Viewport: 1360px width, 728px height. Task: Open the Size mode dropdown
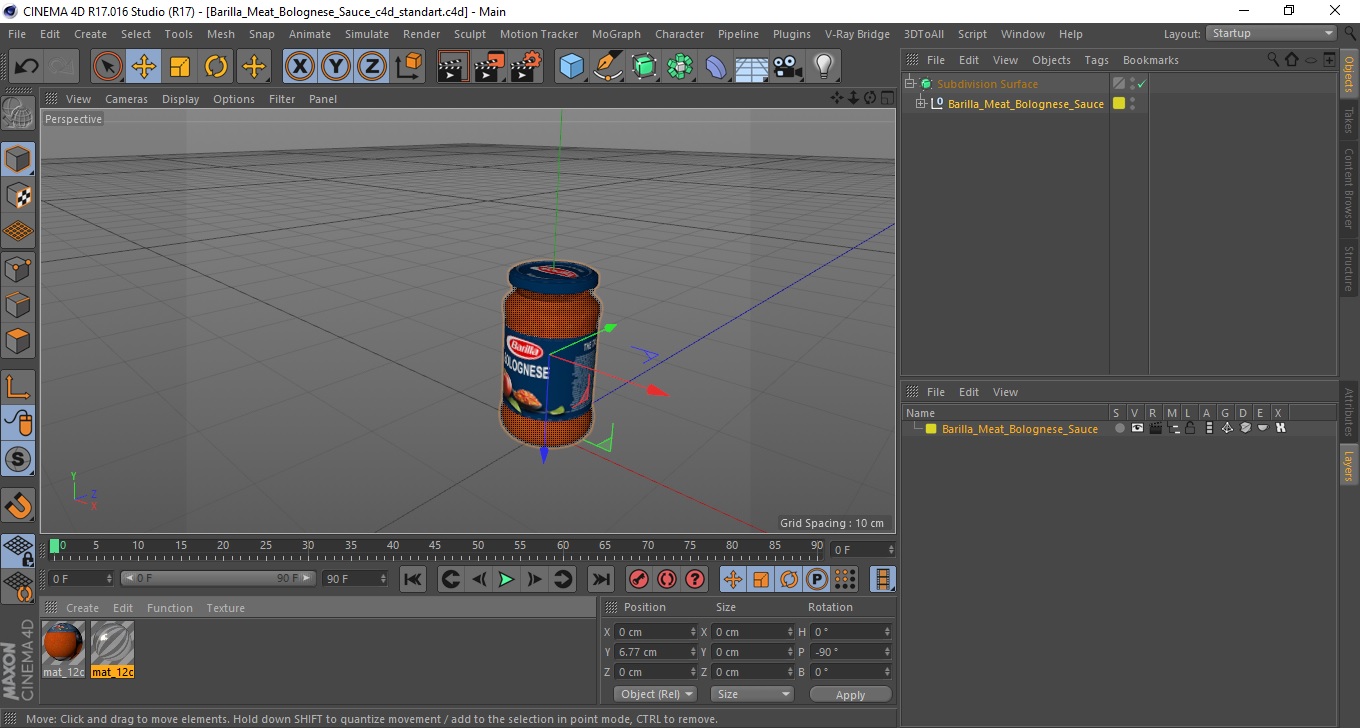point(752,694)
